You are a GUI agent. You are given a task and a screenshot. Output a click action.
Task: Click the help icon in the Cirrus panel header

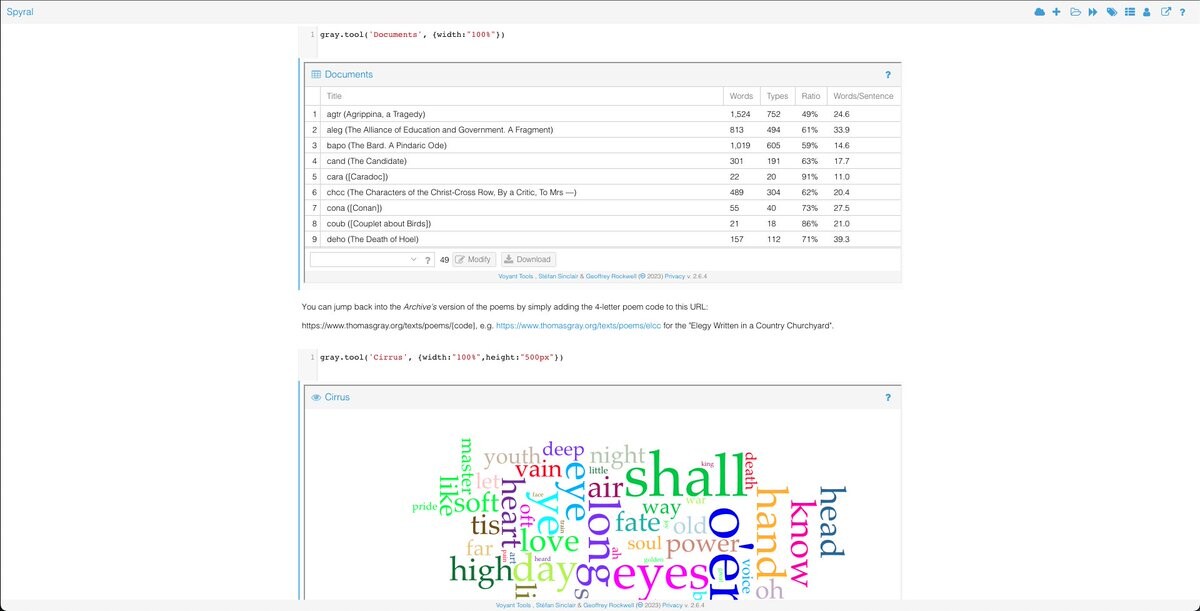point(887,398)
